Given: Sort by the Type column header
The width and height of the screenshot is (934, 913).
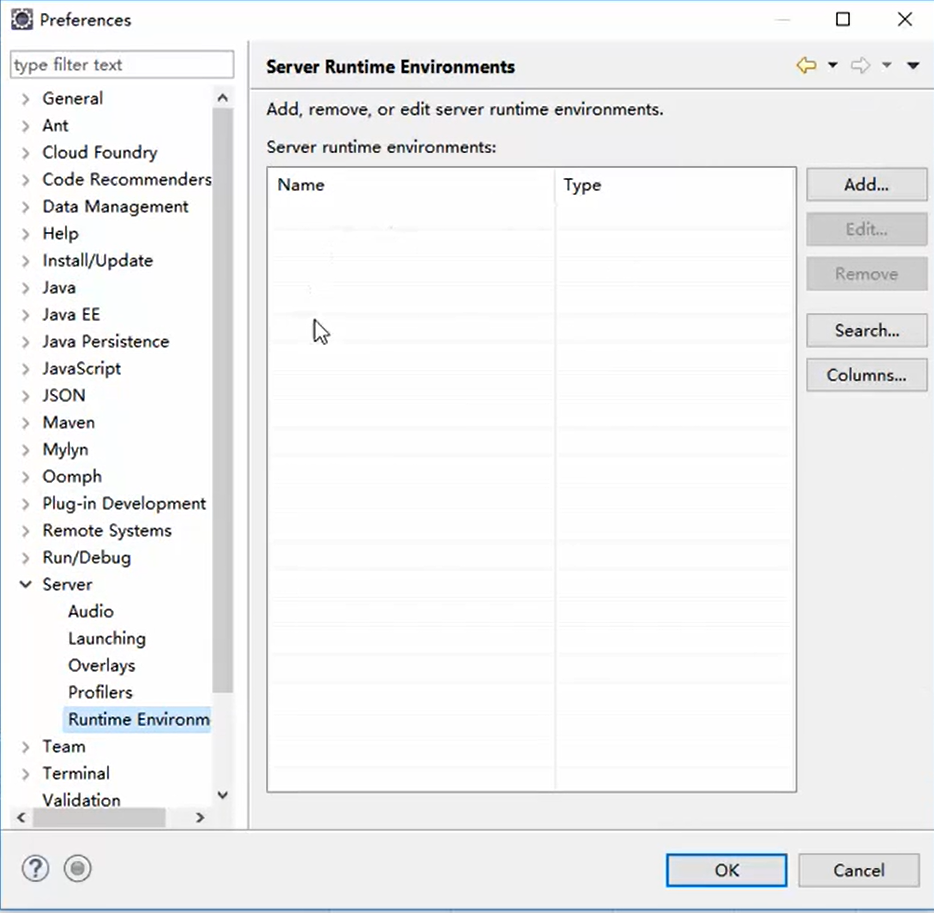Looking at the screenshot, I should [675, 185].
